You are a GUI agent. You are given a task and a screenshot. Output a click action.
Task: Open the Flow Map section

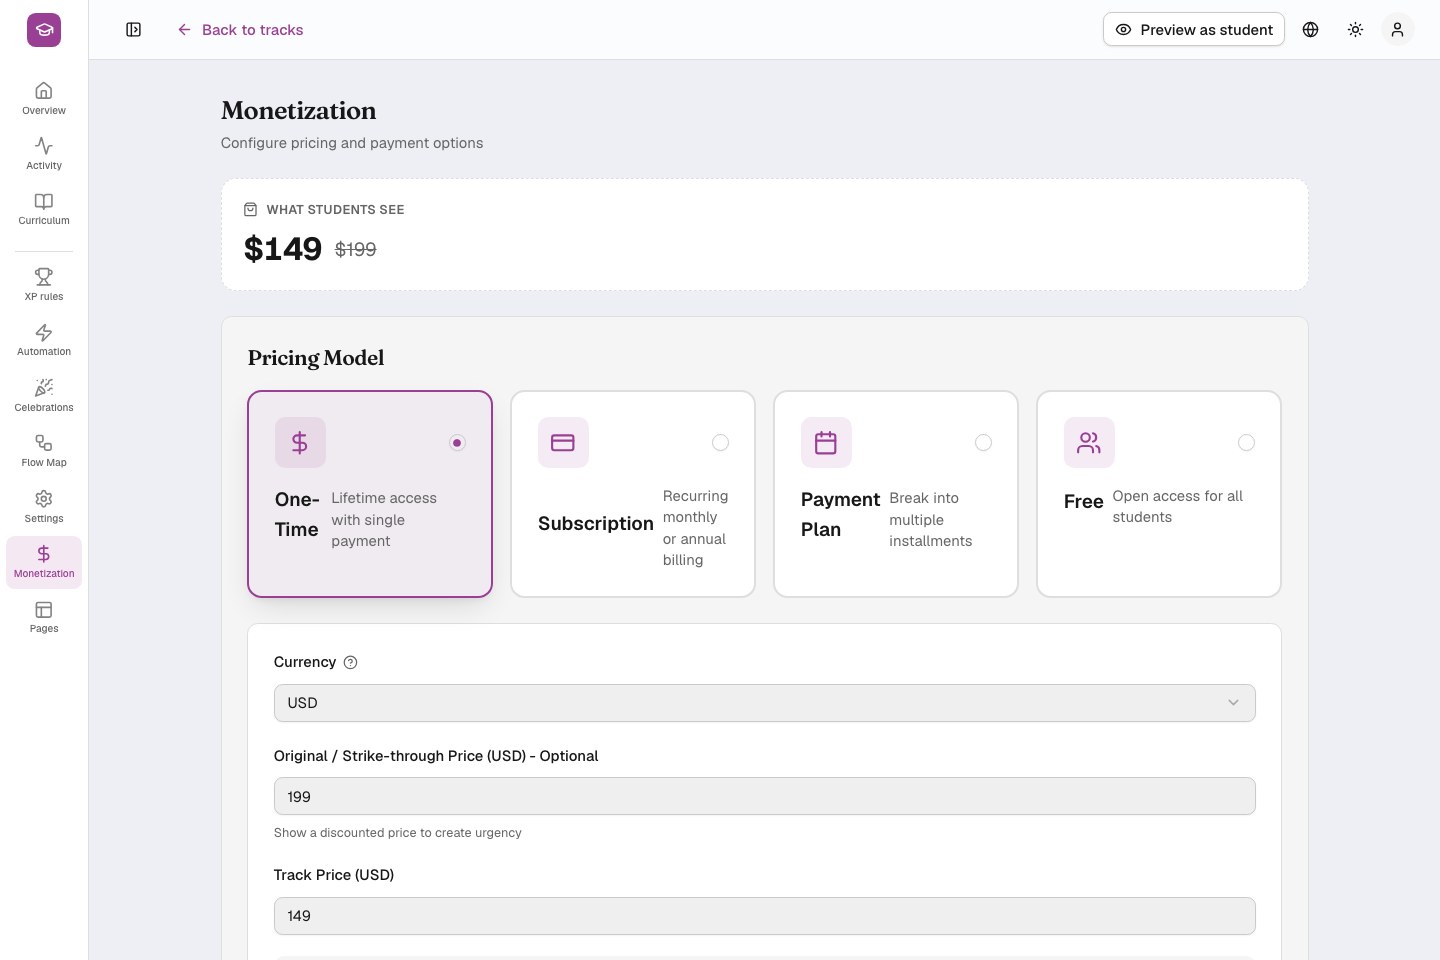pos(44,450)
